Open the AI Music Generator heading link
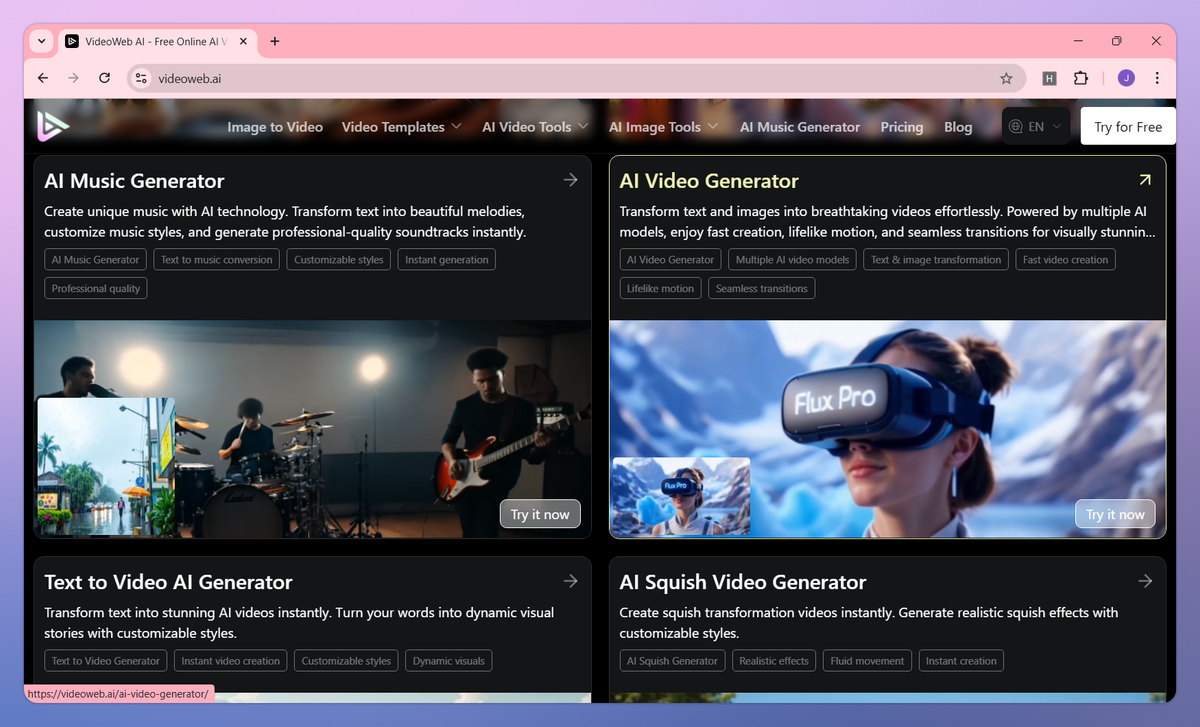Image resolution: width=1200 pixels, height=727 pixels. point(134,181)
